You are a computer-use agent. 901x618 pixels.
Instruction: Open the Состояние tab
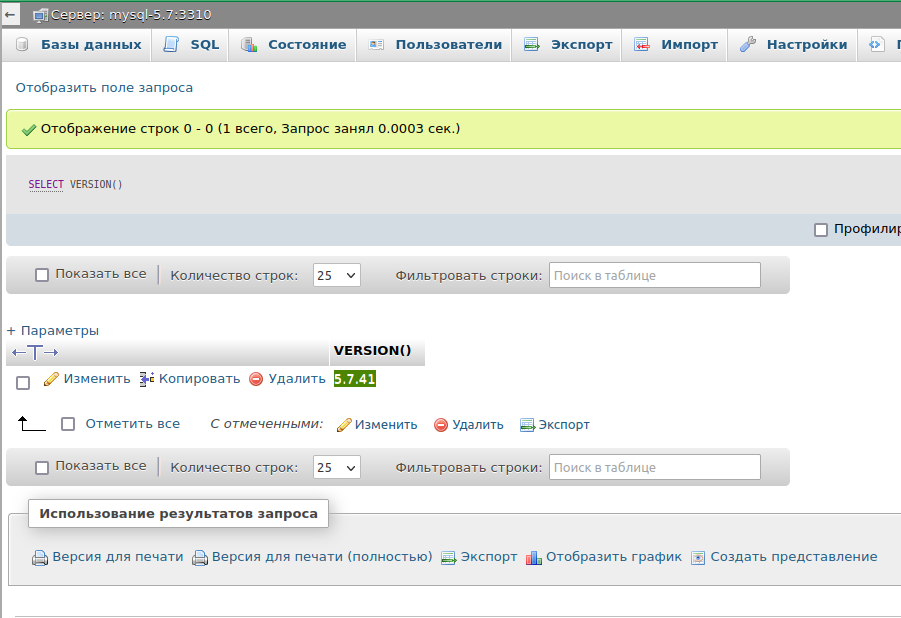[293, 45]
